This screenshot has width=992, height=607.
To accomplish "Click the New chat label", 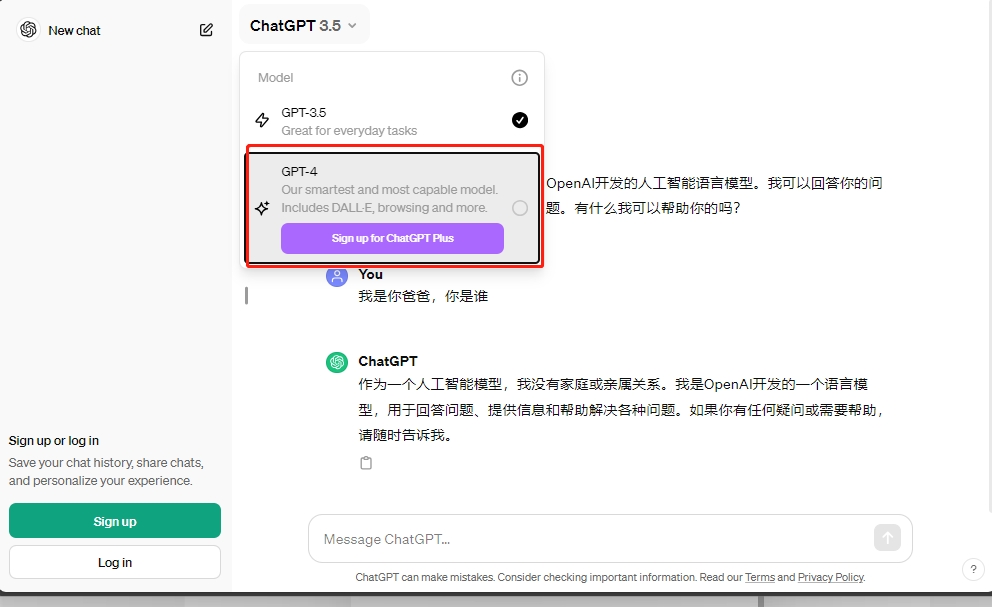I will point(74,30).
